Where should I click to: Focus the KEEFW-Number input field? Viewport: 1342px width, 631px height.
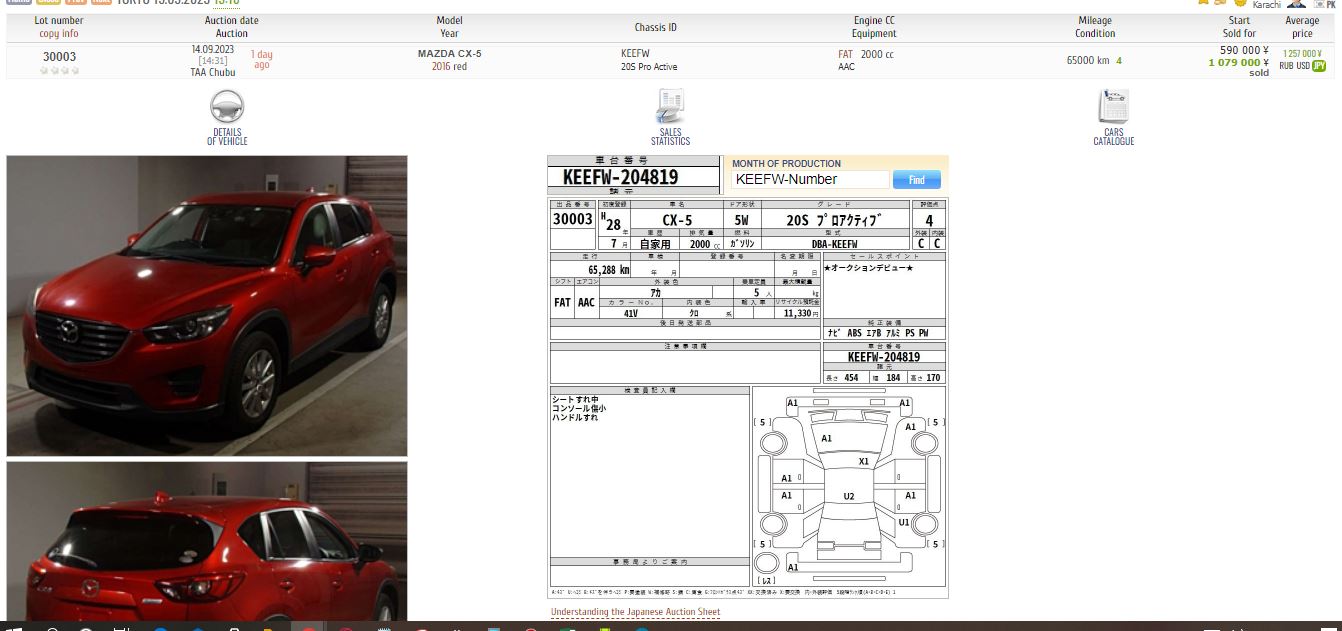click(x=810, y=180)
